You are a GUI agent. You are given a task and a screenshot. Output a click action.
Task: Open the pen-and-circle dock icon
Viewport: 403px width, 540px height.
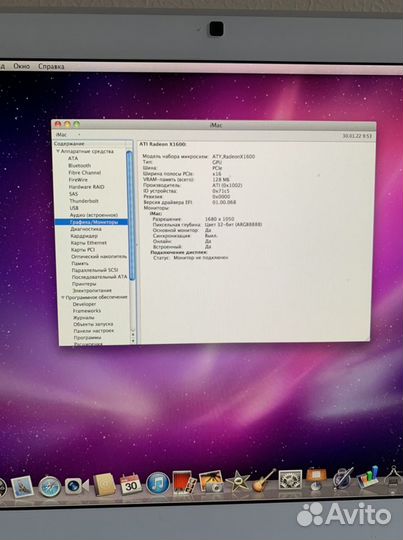(342, 478)
